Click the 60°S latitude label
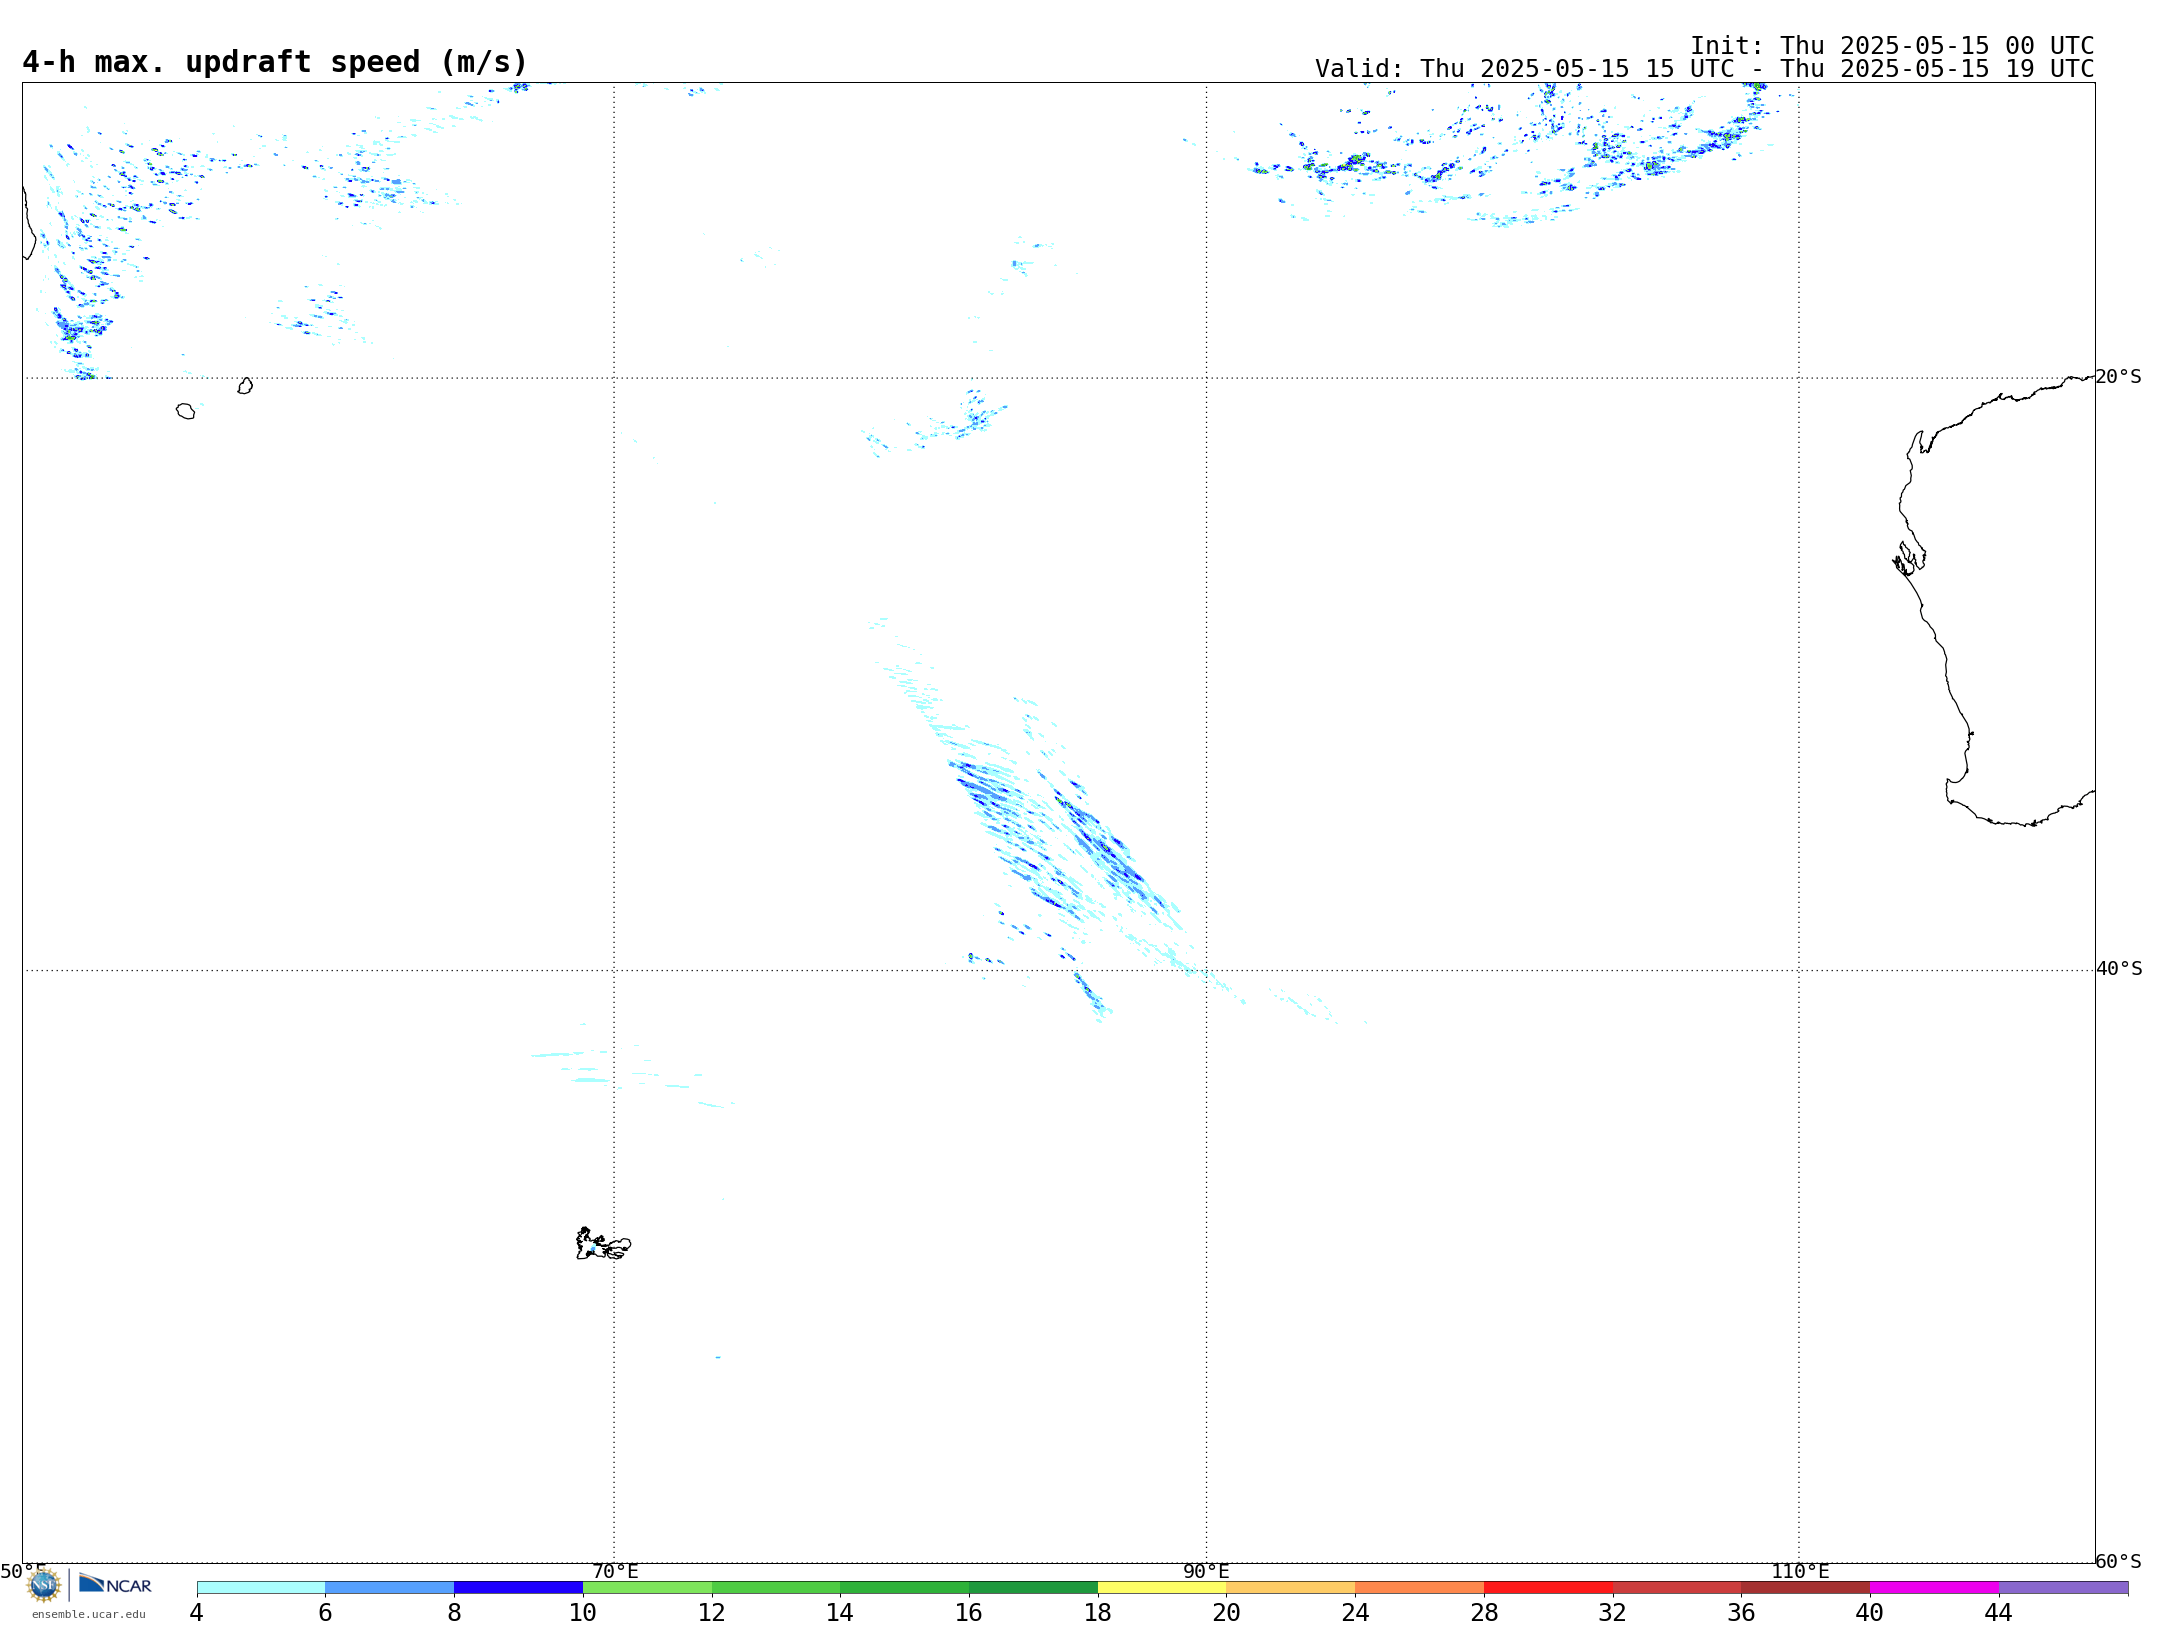 [2119, 1561]
